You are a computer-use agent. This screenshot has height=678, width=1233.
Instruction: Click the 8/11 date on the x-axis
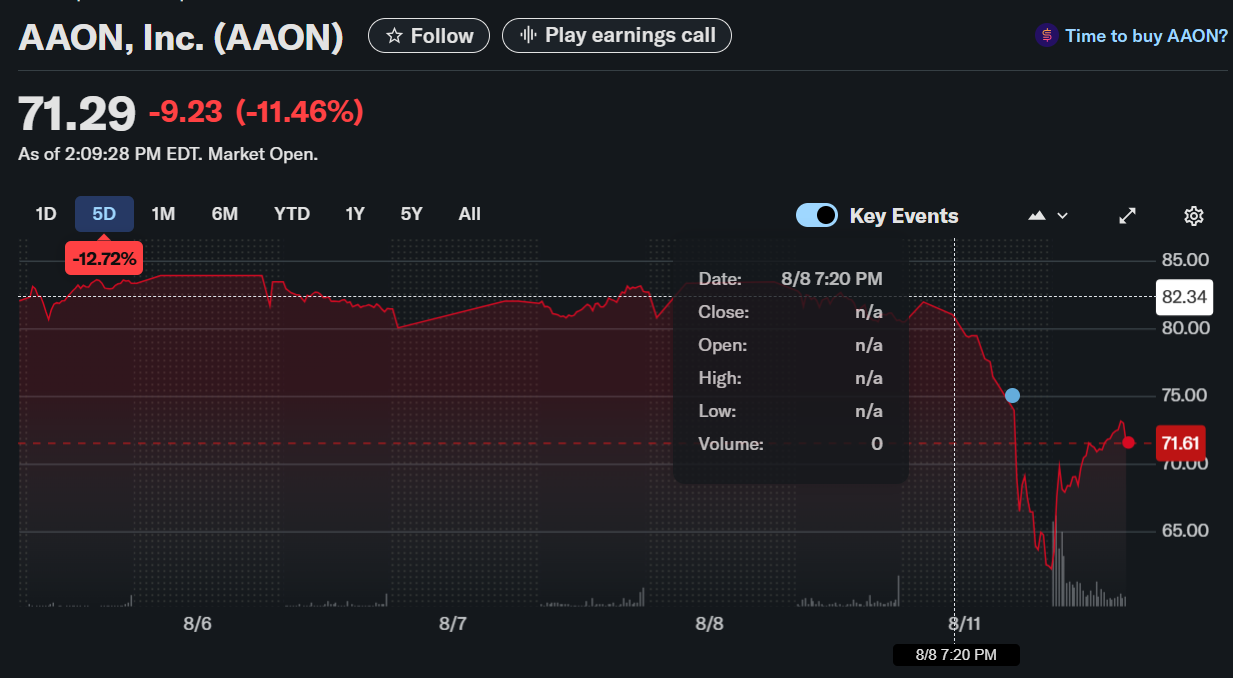(965, 624)
